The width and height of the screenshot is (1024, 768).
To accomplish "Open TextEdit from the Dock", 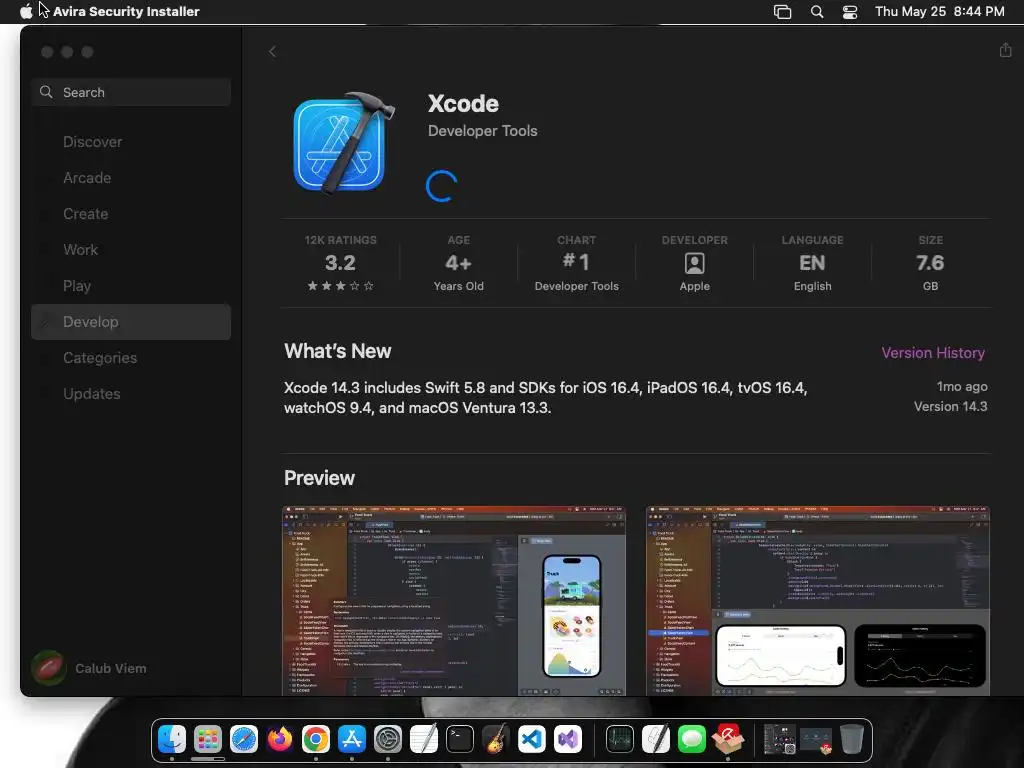I will coord(423,739).
